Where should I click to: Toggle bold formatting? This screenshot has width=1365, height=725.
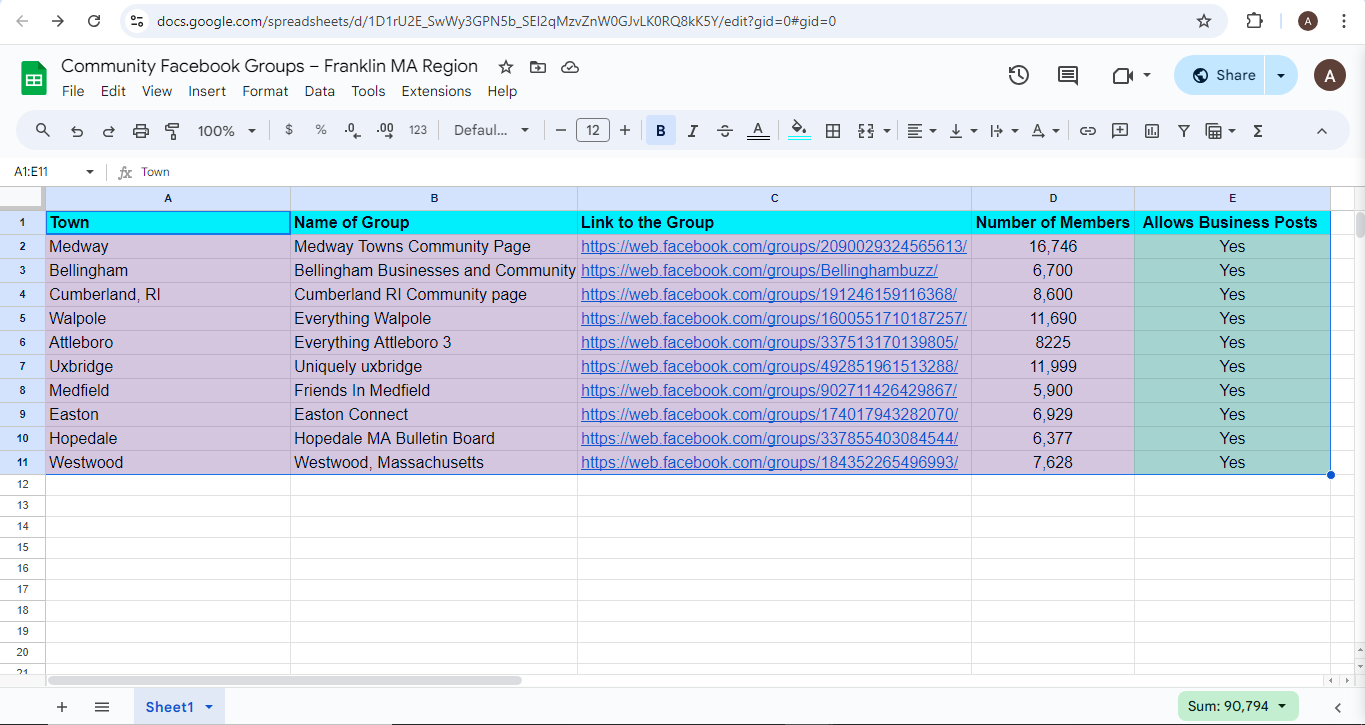pos(661,130)
